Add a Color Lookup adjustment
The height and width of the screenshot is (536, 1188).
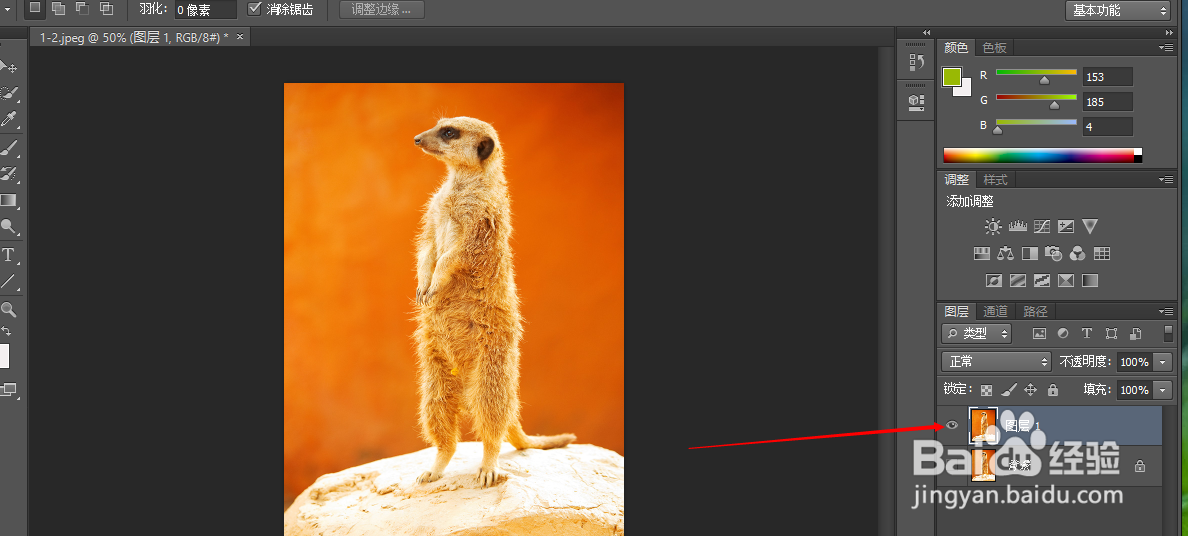tap(1102, 253)
